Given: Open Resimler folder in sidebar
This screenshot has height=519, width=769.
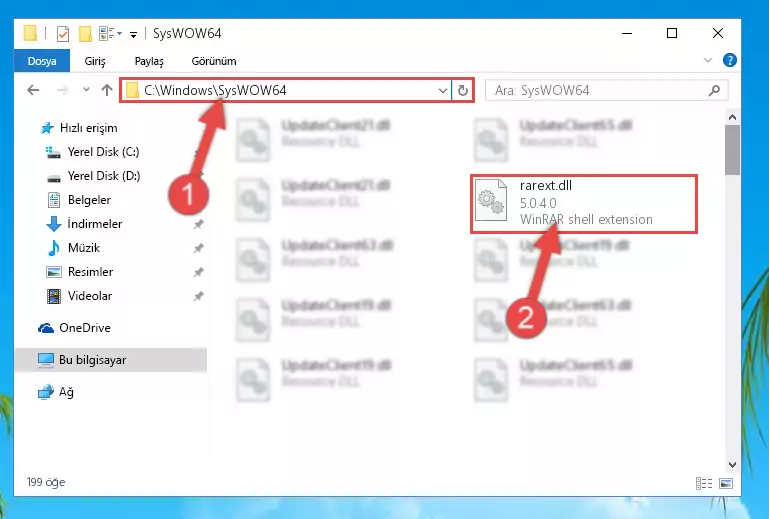Looking at the screenshot, I should (79, 272).
